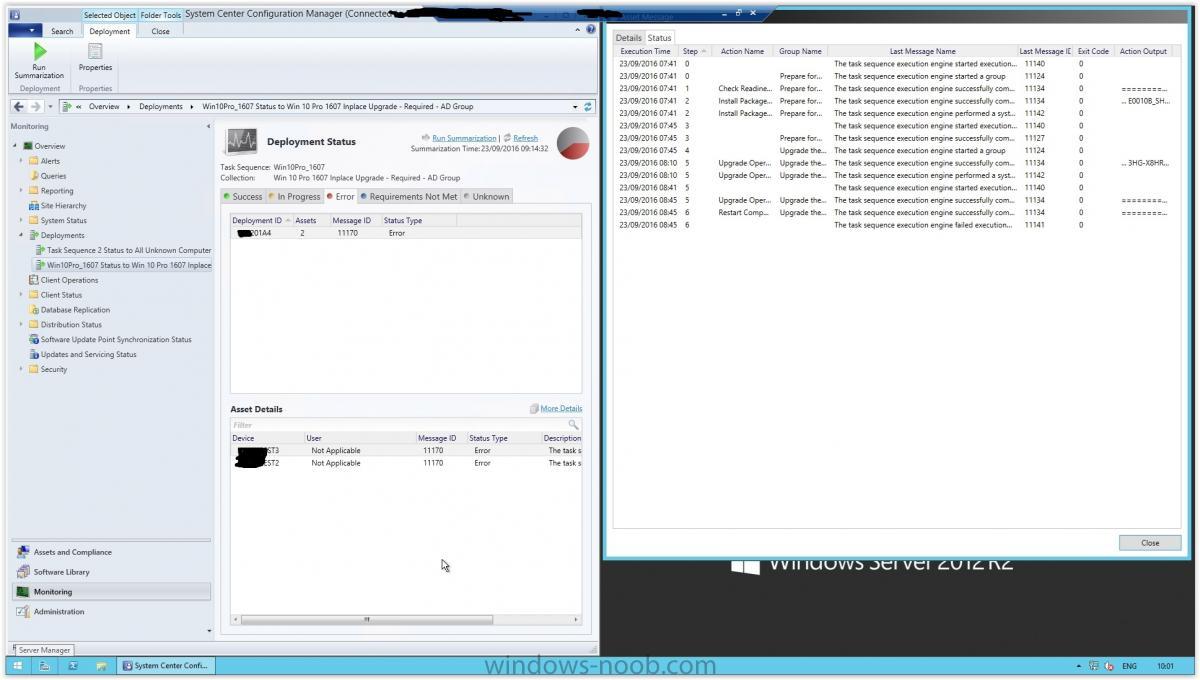Open File Explorer from the taskbar
Screen dimensions: 1200x680
point(101,665)
